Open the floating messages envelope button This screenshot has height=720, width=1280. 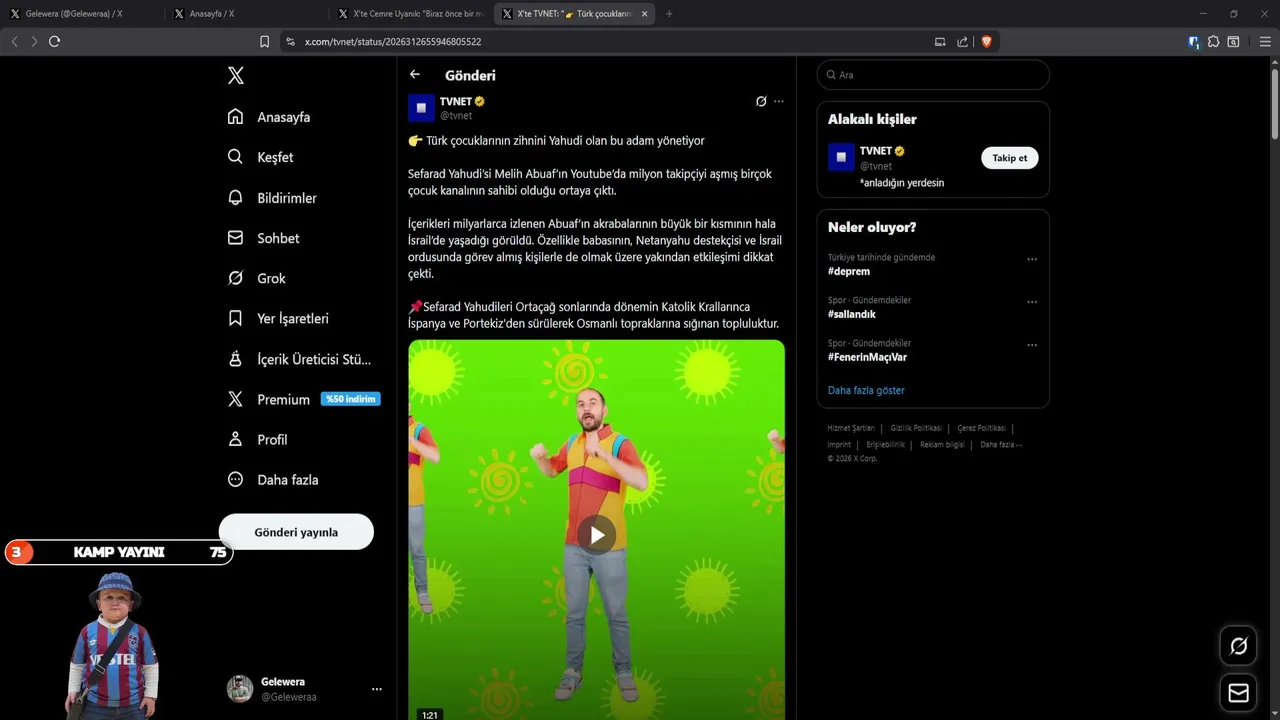1238,693
